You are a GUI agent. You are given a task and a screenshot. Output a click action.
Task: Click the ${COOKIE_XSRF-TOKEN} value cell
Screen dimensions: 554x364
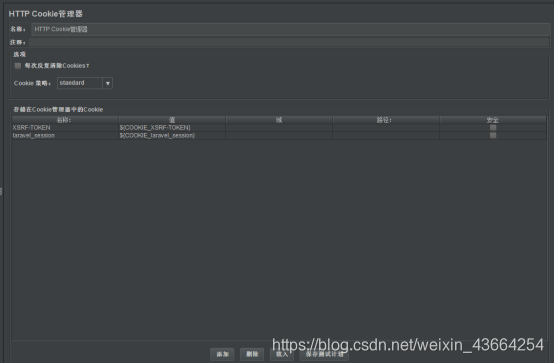tap(172, 128)
